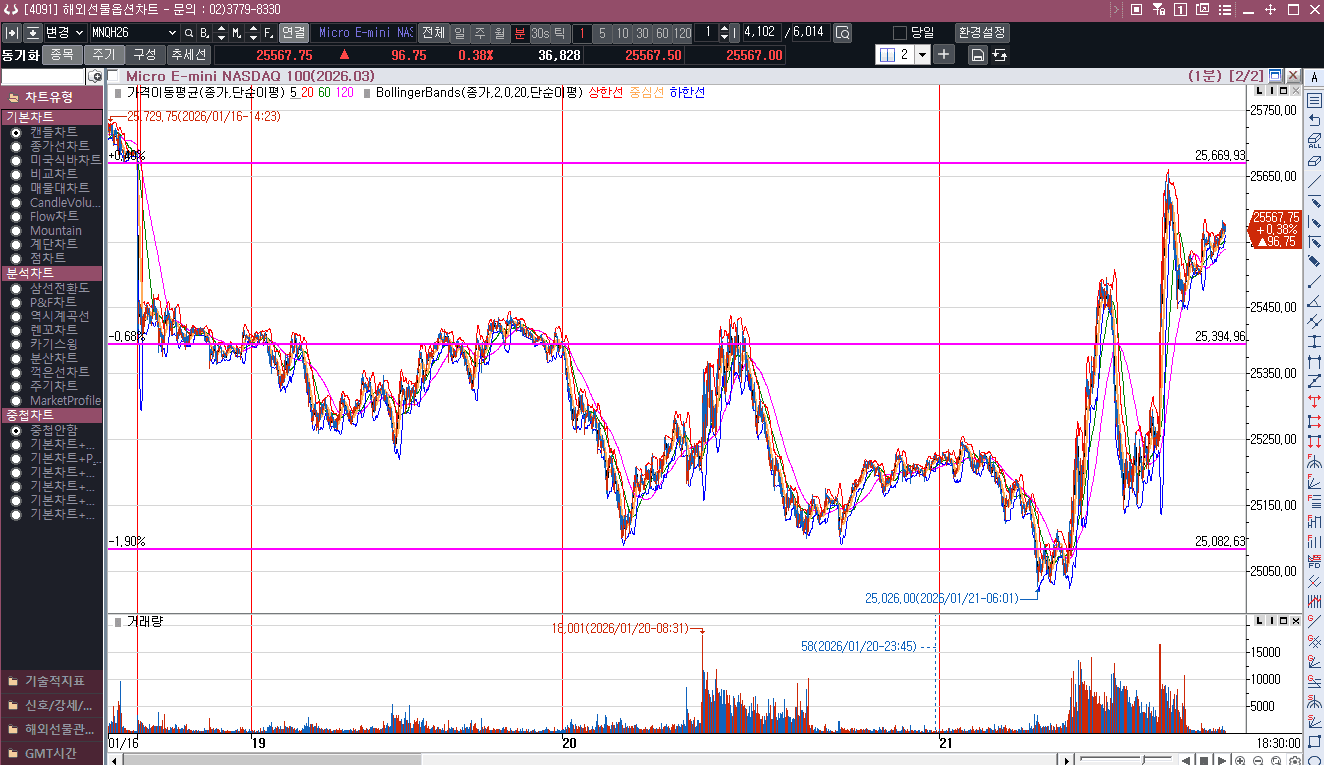Click the 연결 button
The height and width of the screenshot is (765, 1324).
[294, 33]
